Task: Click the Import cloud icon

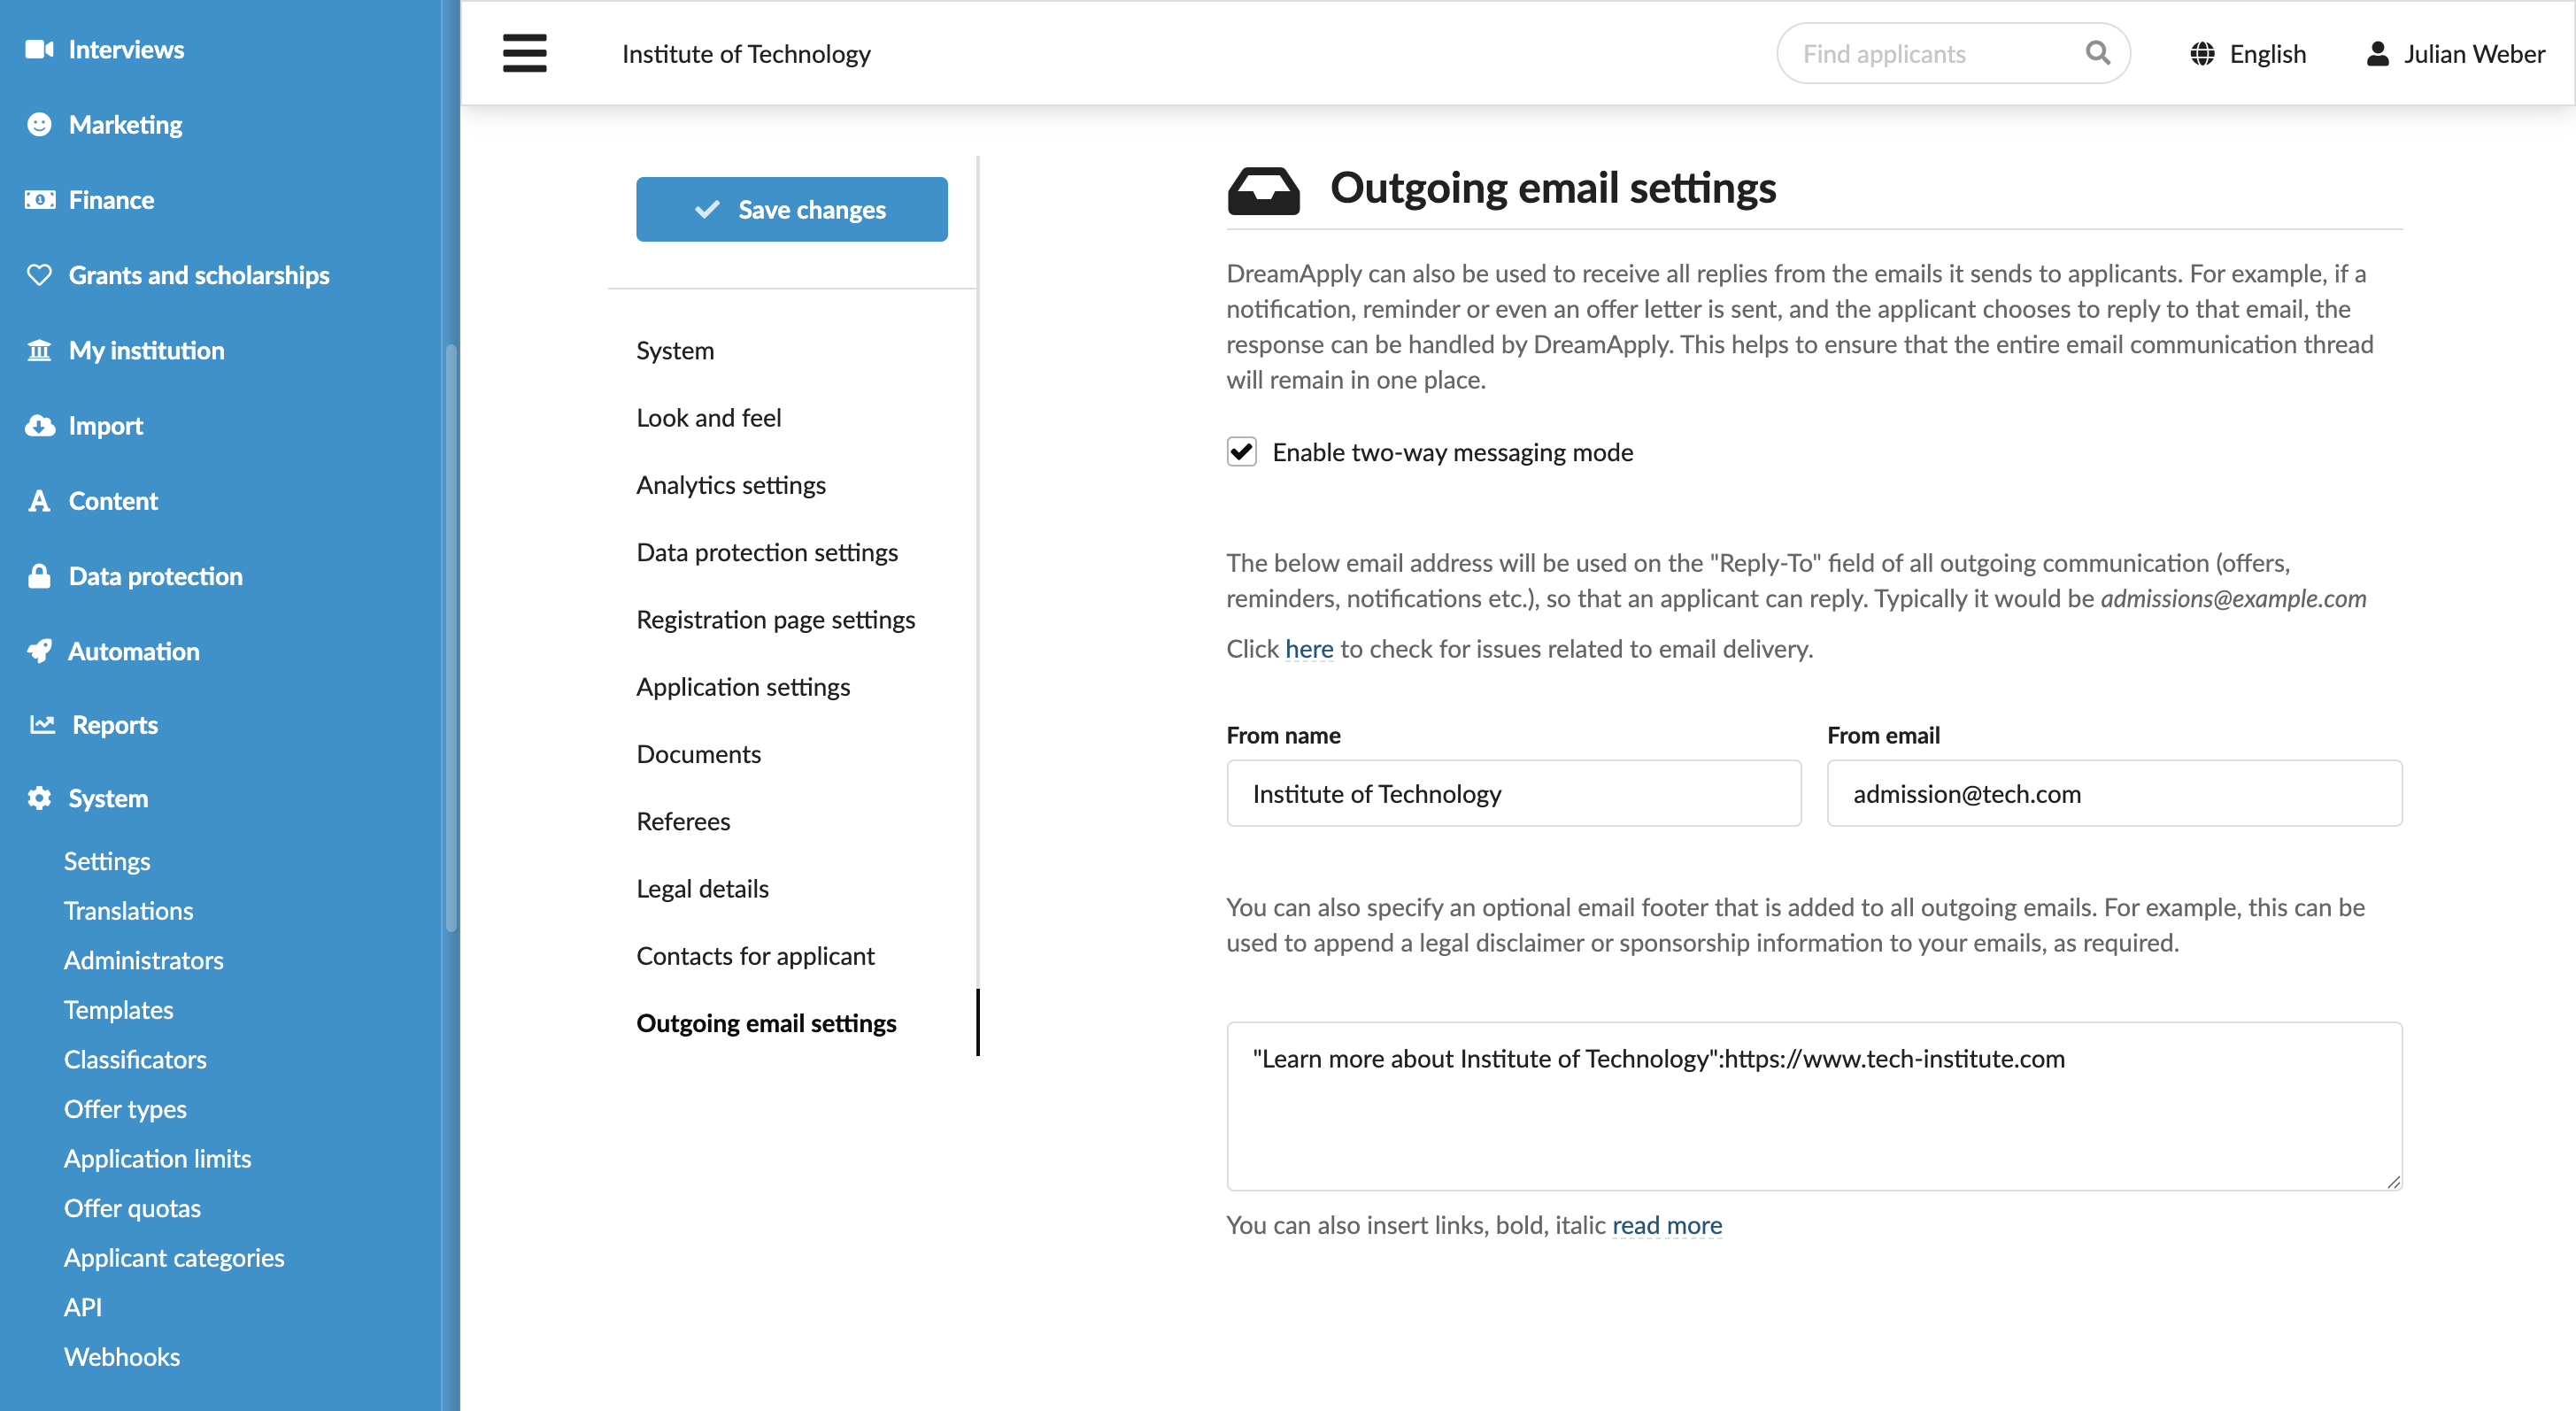Action: pos(39,425)
